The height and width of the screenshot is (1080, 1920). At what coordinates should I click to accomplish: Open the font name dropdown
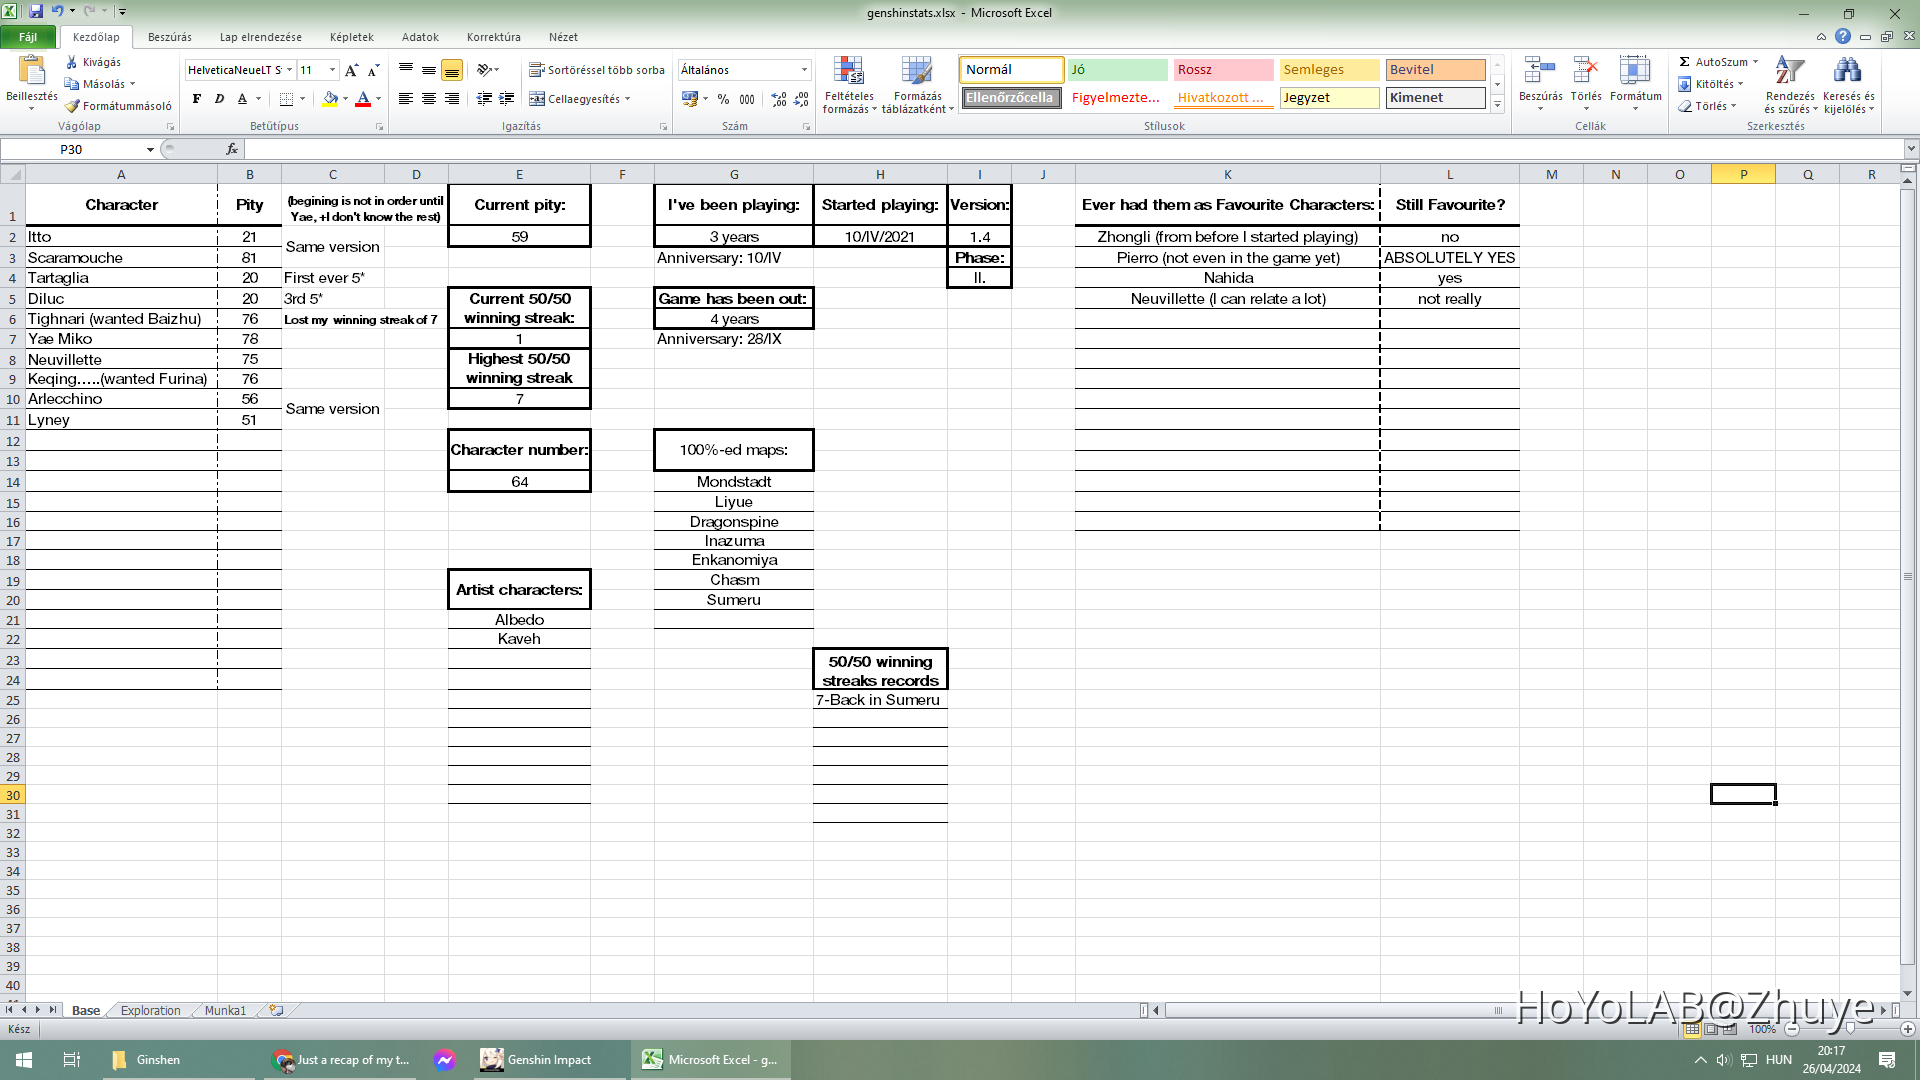click(x=289, y=70)
